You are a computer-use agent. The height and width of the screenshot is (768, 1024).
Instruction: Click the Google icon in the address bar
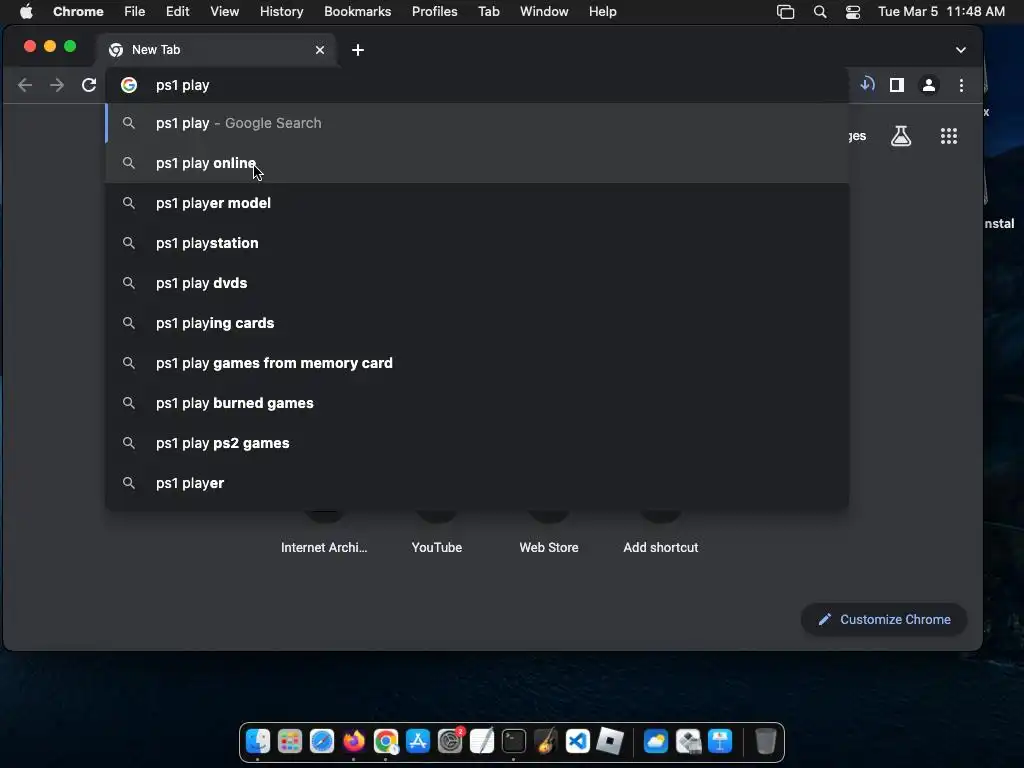pyautogui.click(x=129, y=85)
